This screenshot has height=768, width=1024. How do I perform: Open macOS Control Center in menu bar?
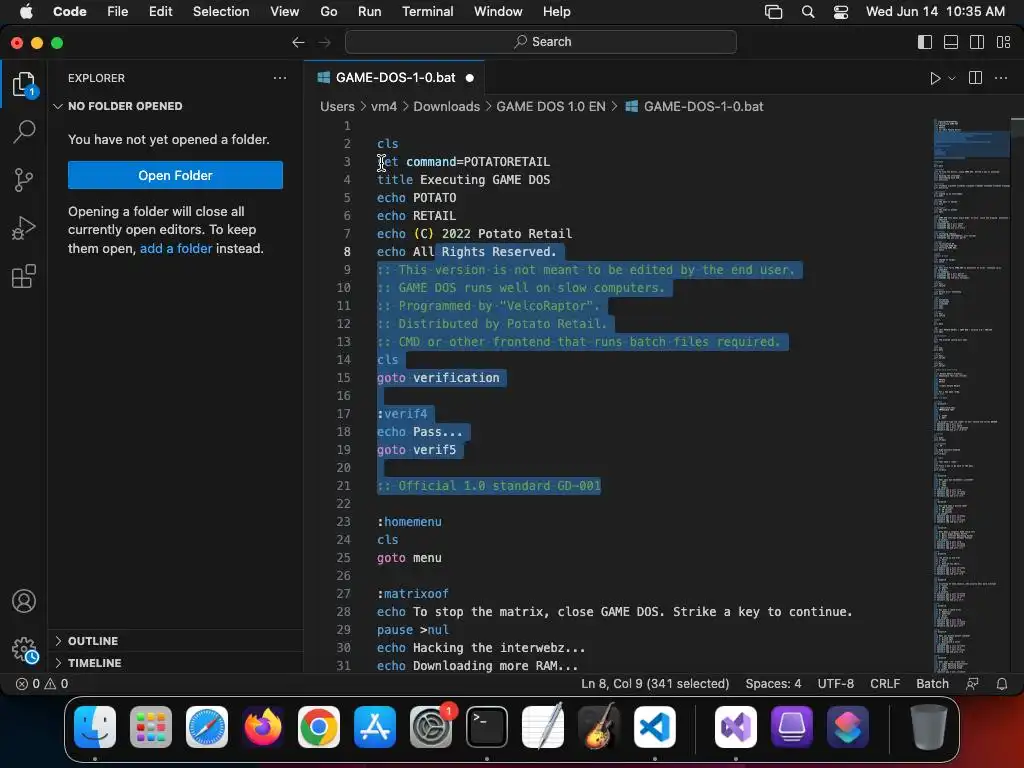[x=840, y=12]
